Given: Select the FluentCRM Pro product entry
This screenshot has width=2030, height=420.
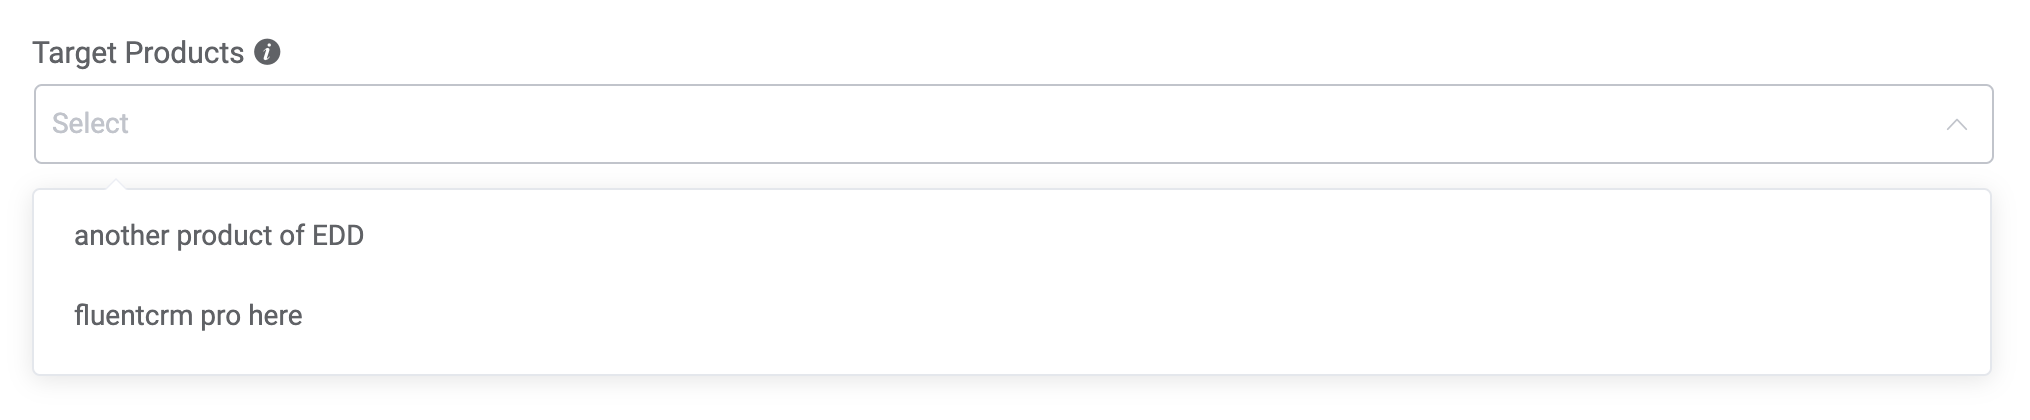Looking at the screenshot, I should 188,316.
